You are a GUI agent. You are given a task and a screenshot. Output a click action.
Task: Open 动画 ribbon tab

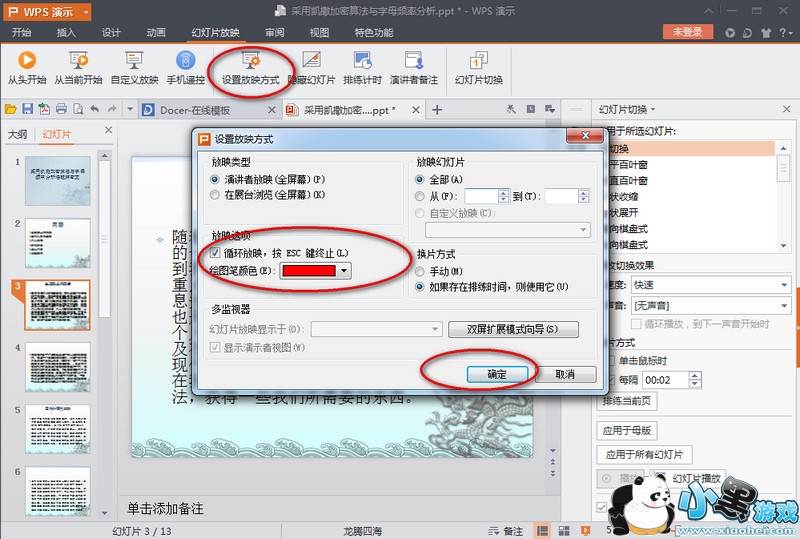coord(156,33)
